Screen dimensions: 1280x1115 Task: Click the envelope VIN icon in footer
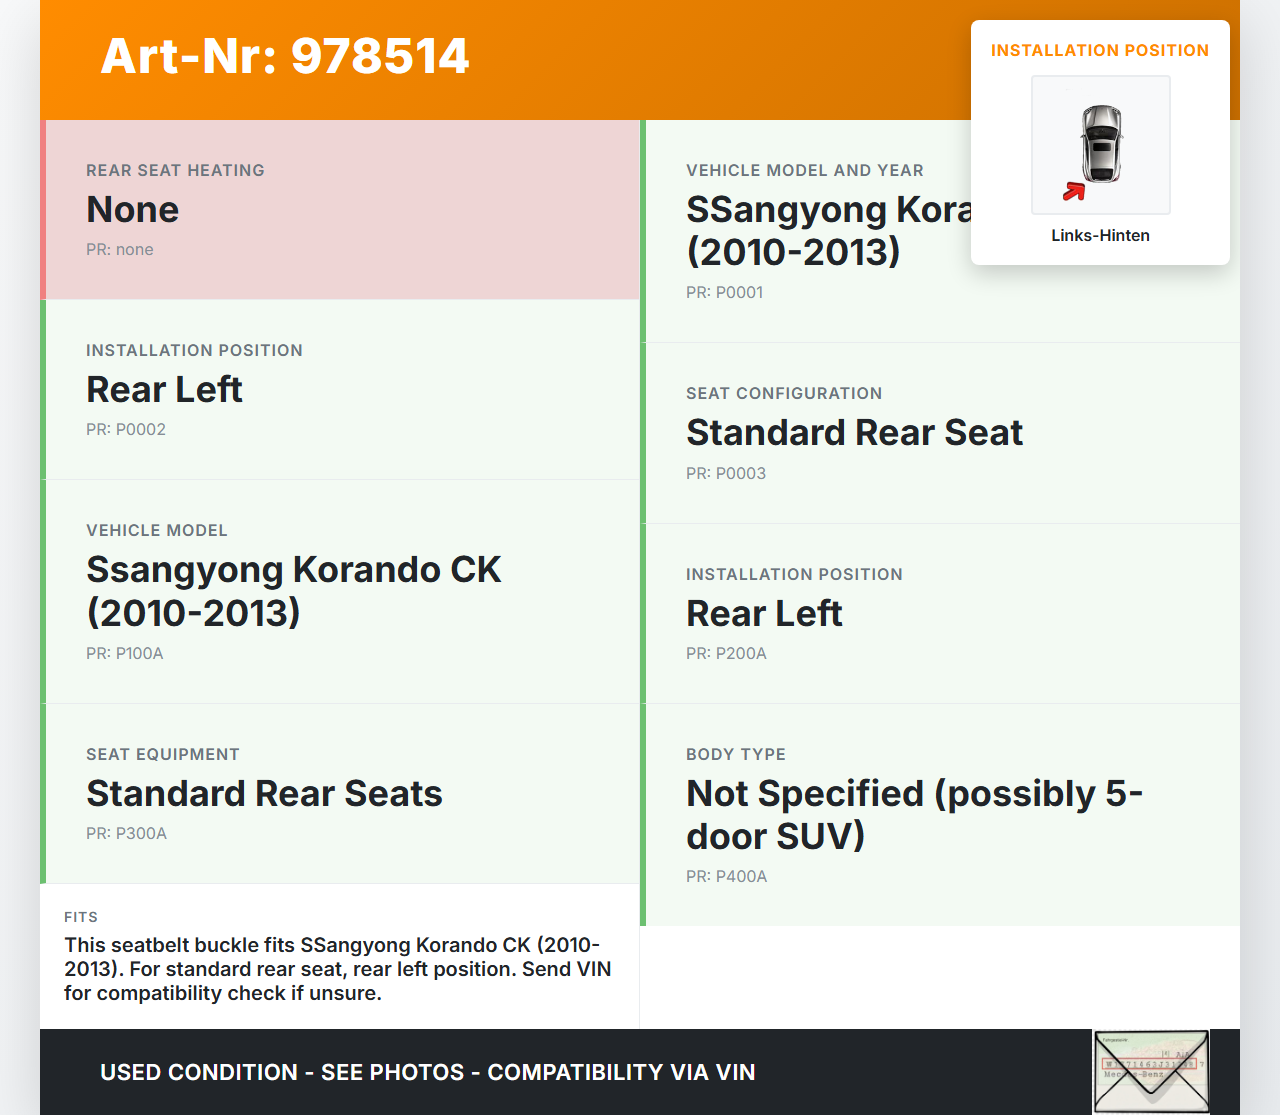tap(1150, 1071)
